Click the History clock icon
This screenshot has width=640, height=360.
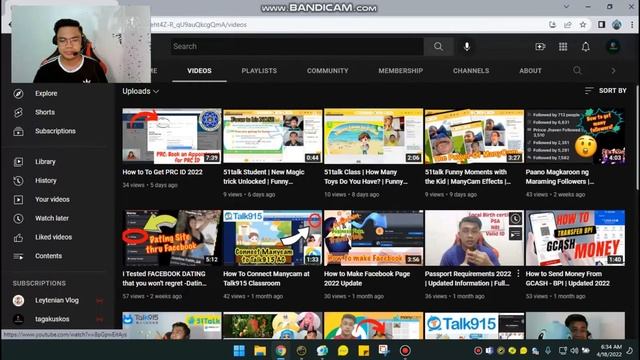[x=18, y=181]
